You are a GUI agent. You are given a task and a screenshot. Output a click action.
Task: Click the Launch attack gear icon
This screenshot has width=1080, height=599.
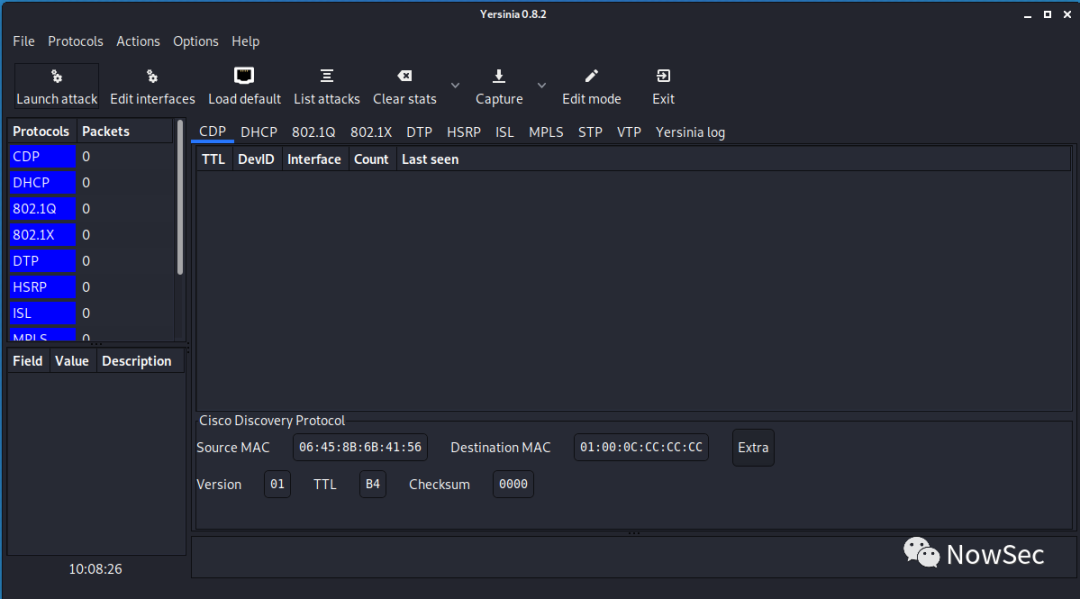(56, 76)
